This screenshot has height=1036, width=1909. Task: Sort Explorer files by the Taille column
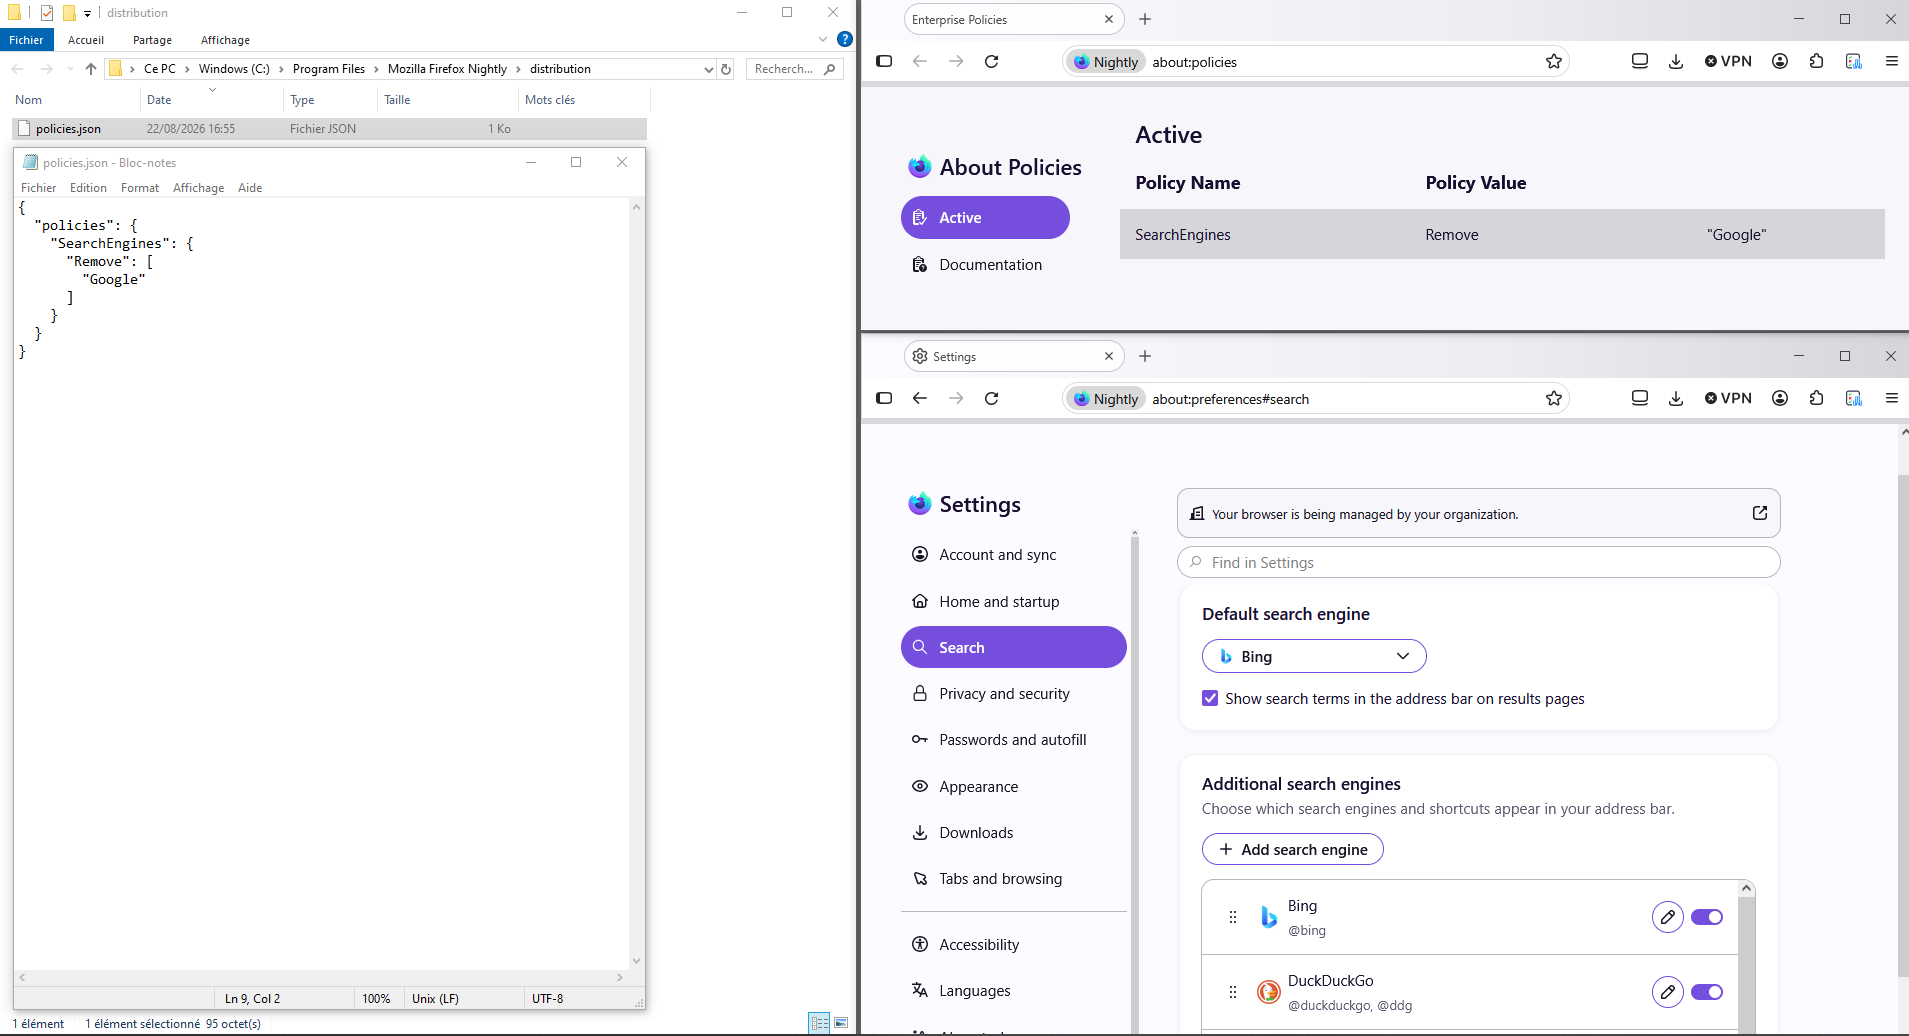[x=447, y=100]
